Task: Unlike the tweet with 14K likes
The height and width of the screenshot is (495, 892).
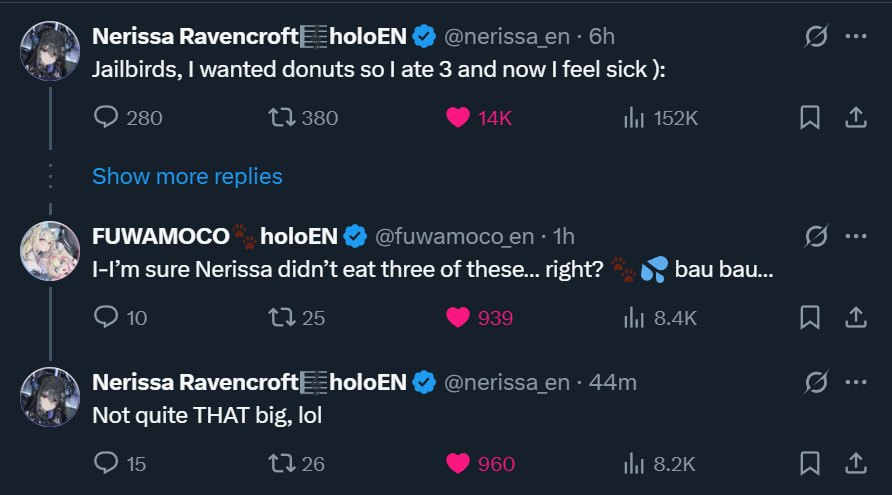Action: click(458, 118)
